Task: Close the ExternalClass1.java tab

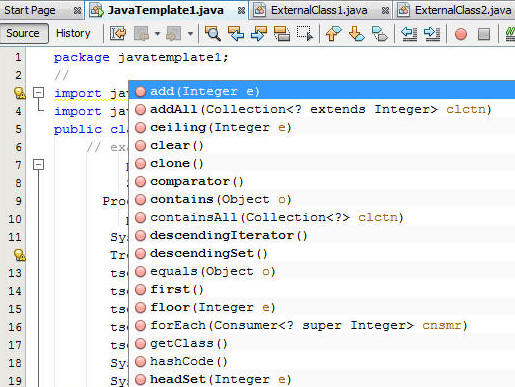Action: 385,11
